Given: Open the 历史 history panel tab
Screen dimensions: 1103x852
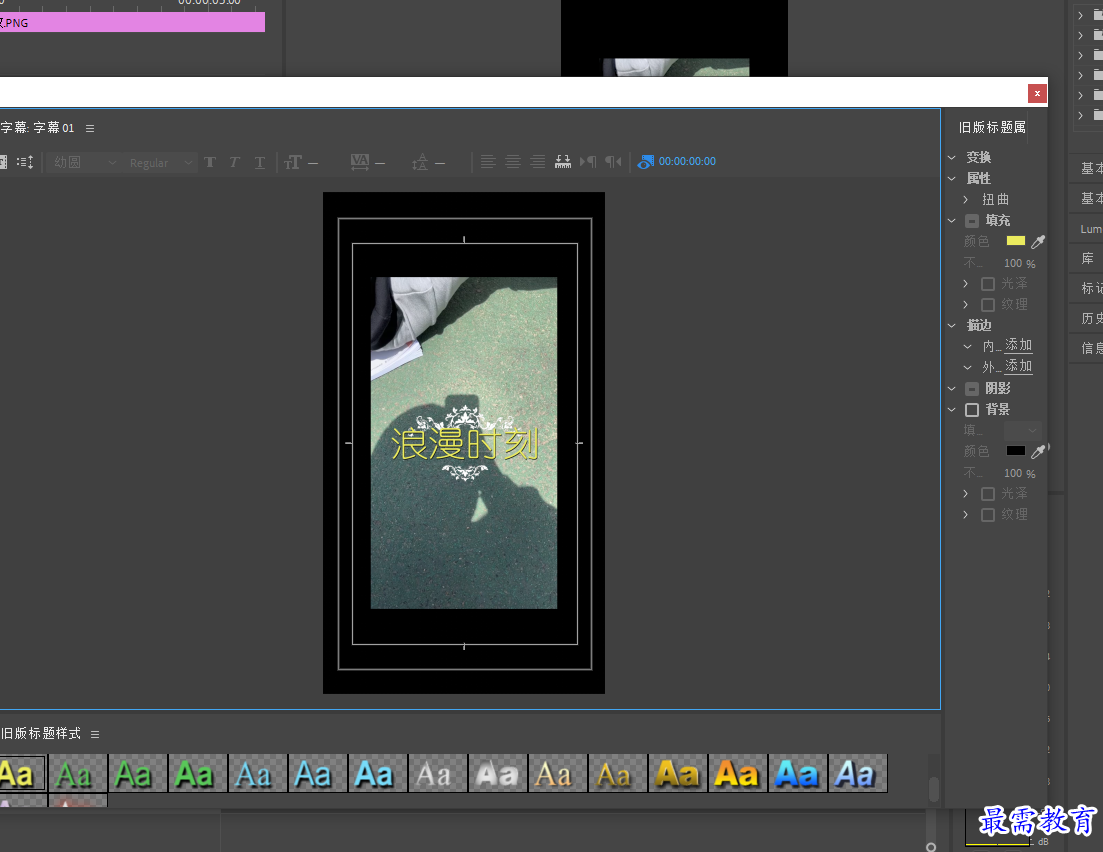Looking at the screenshot, I should [x=1090, y=319].
